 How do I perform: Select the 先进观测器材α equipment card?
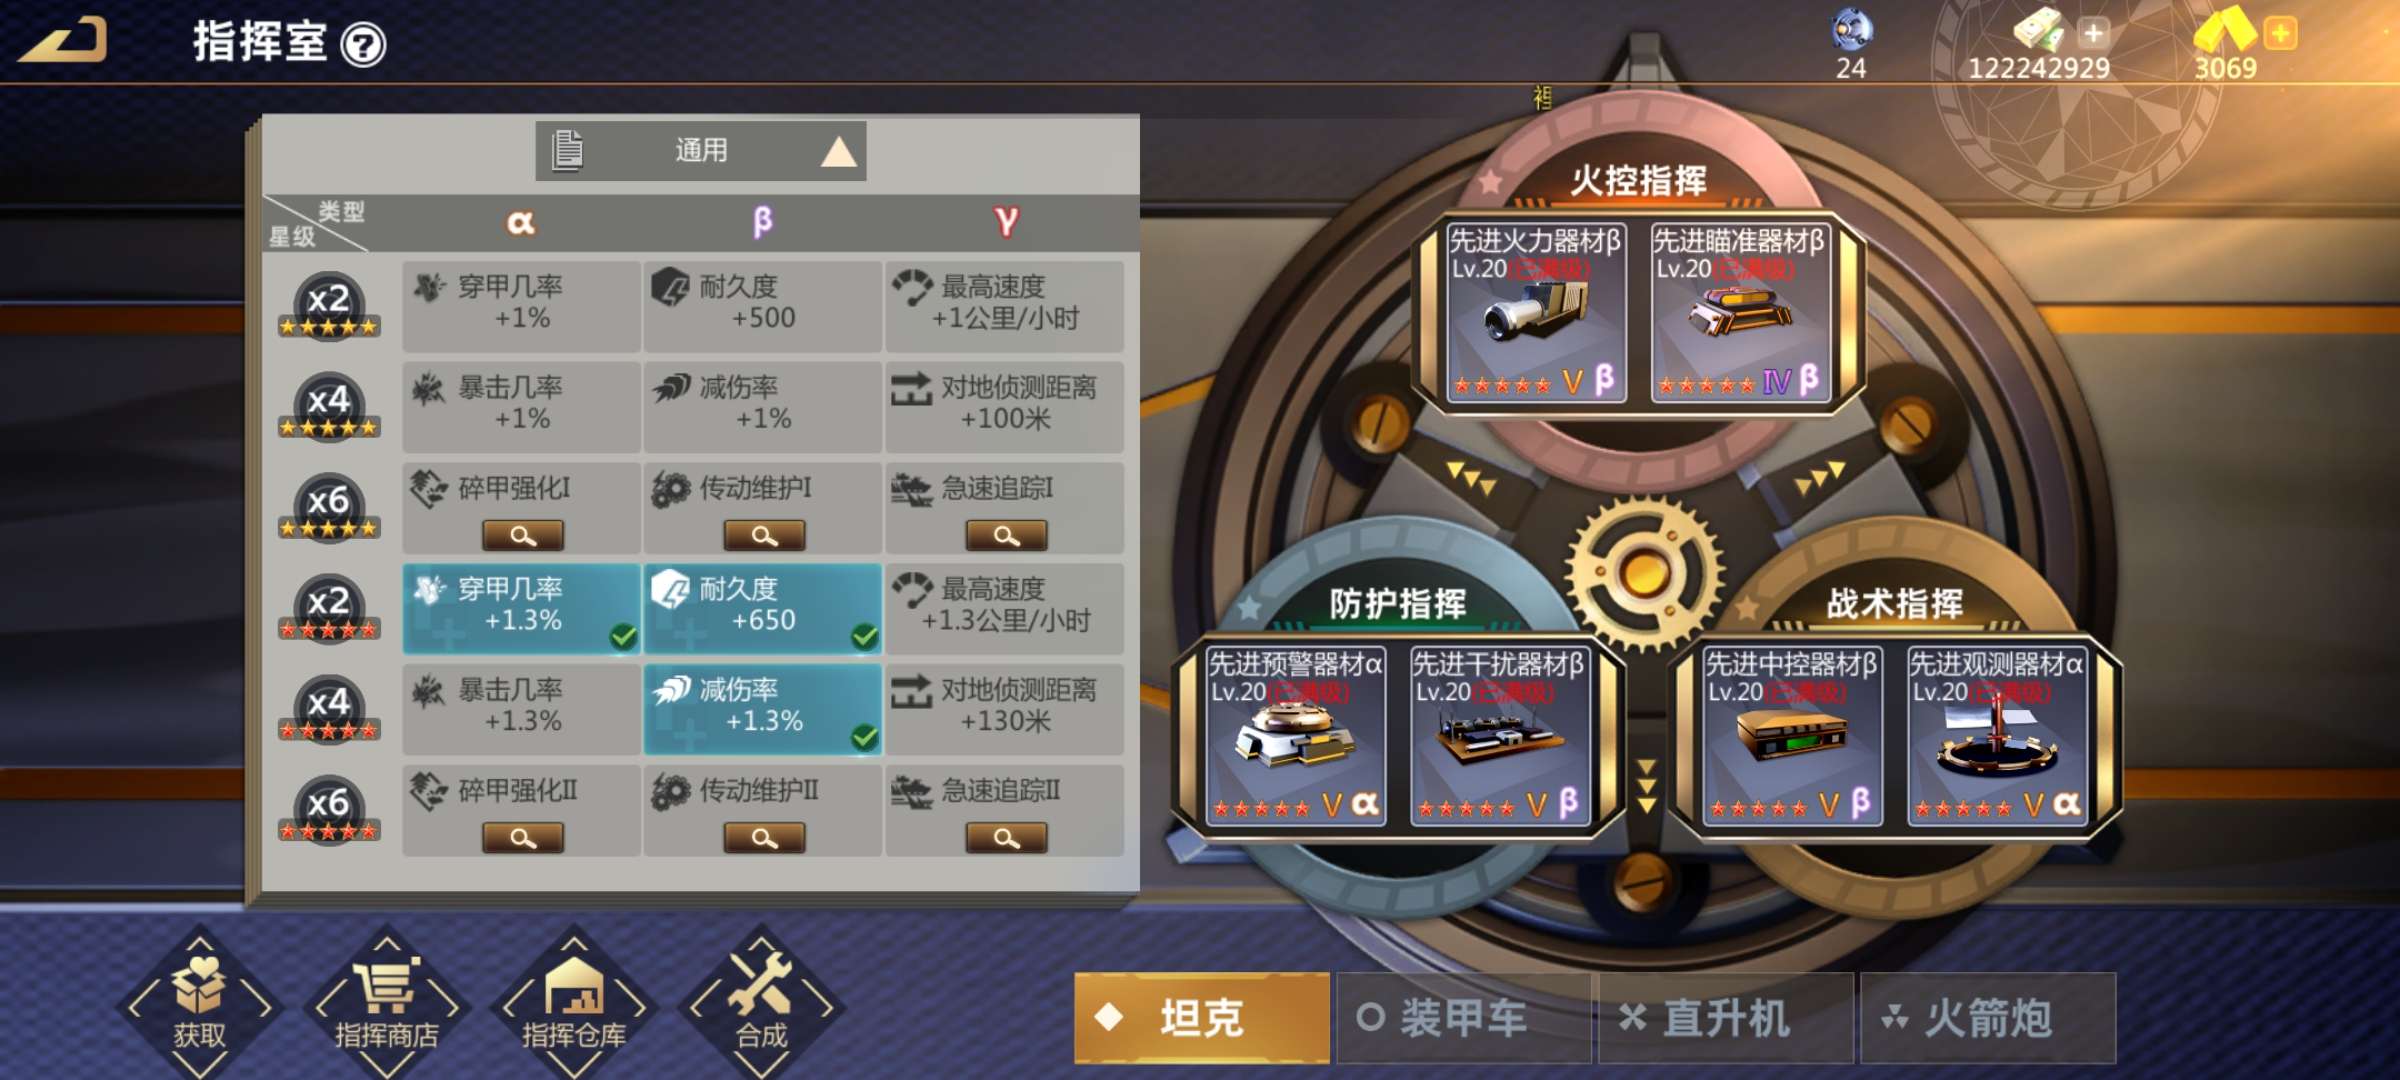1997,735
